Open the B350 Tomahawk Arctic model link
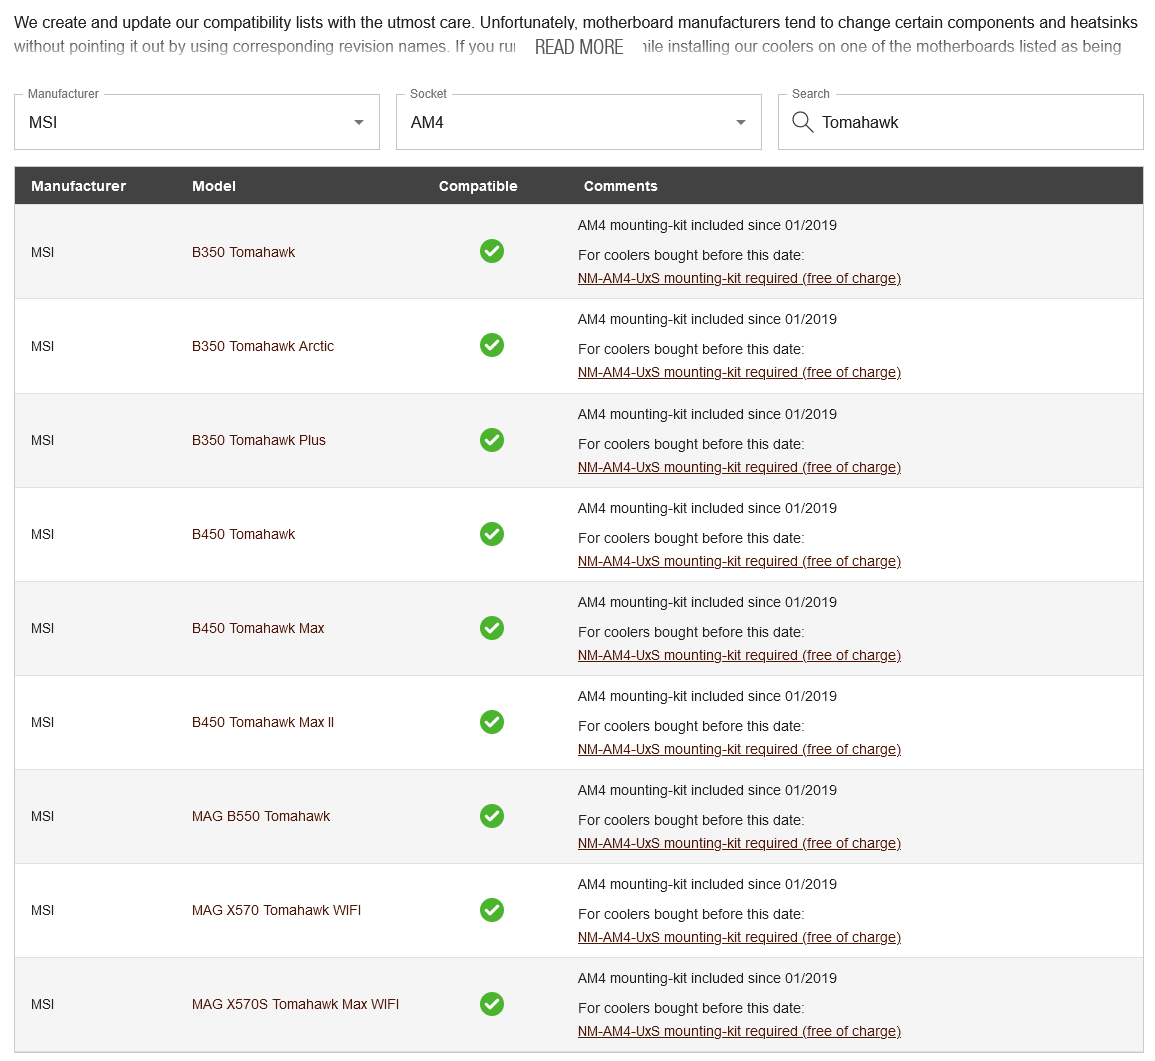1155x1061 pixels. point(263,346)
